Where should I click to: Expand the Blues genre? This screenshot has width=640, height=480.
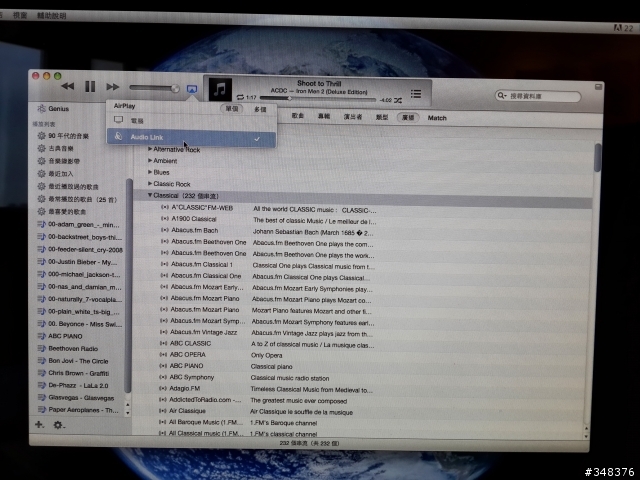pos(150,172)
